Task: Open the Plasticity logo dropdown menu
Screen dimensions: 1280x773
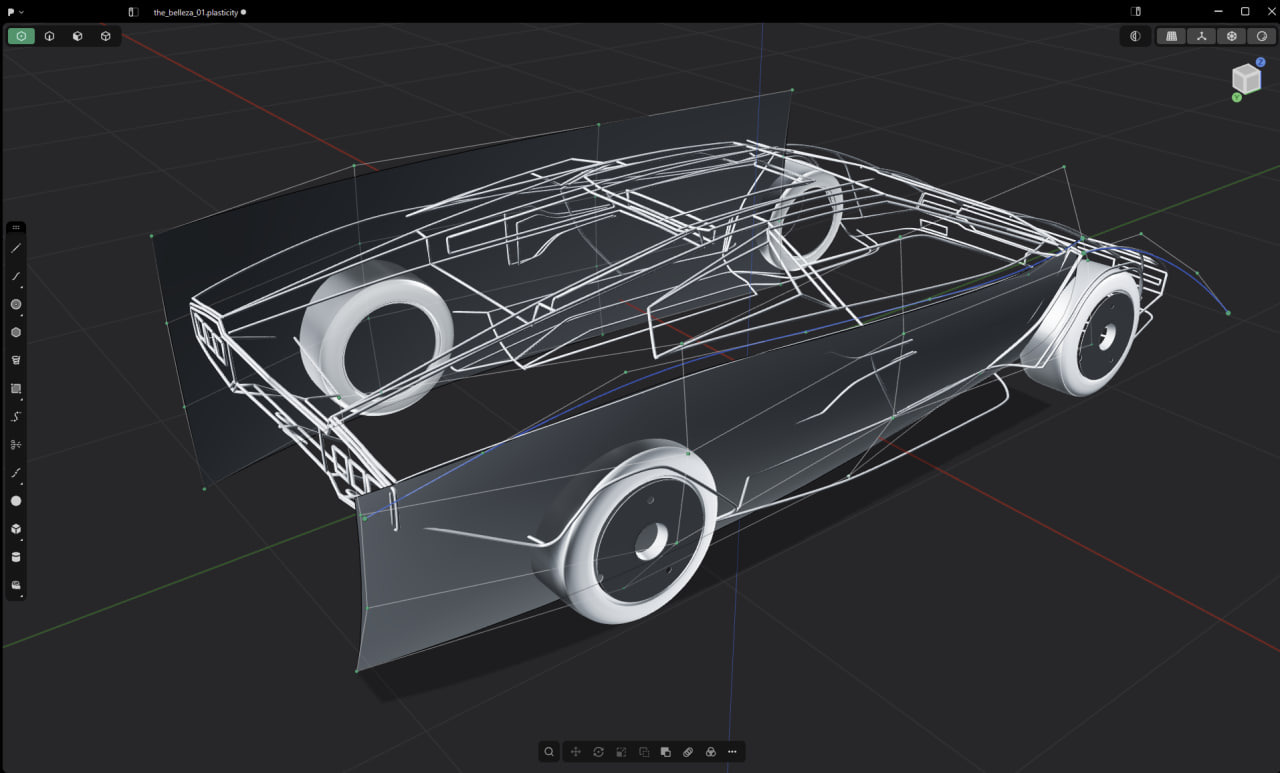Action: 15,12
